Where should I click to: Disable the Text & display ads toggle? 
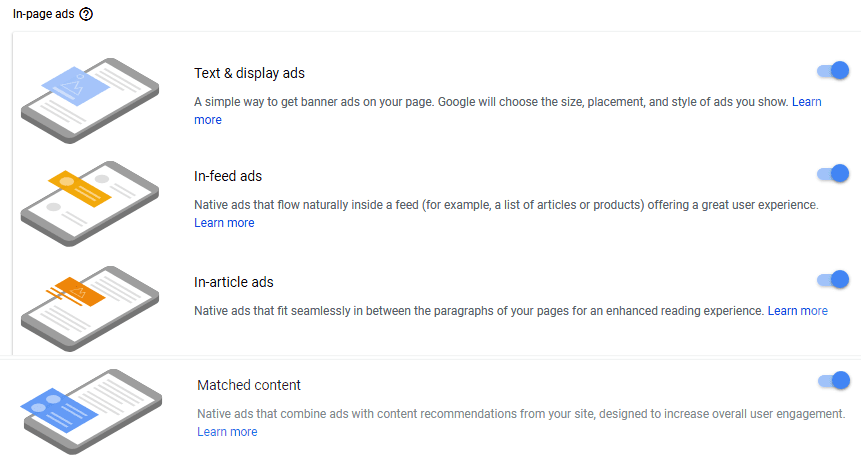833,71
